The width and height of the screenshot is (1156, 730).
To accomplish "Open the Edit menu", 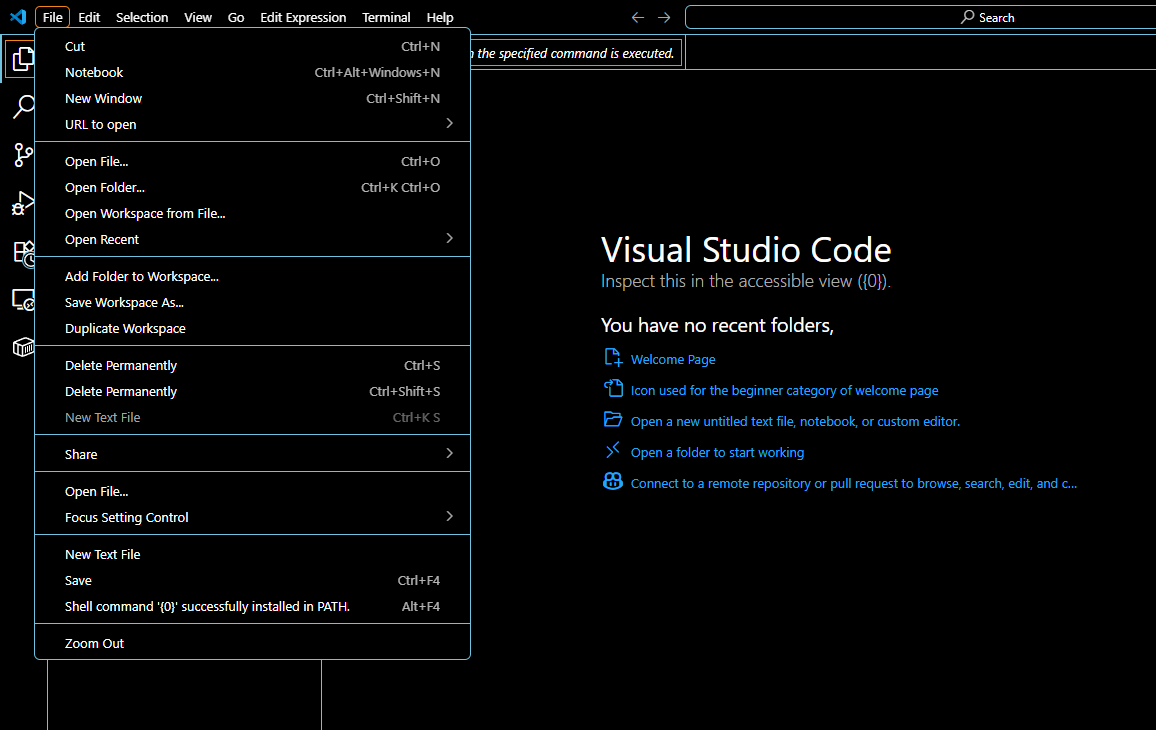I will [89, 17].
